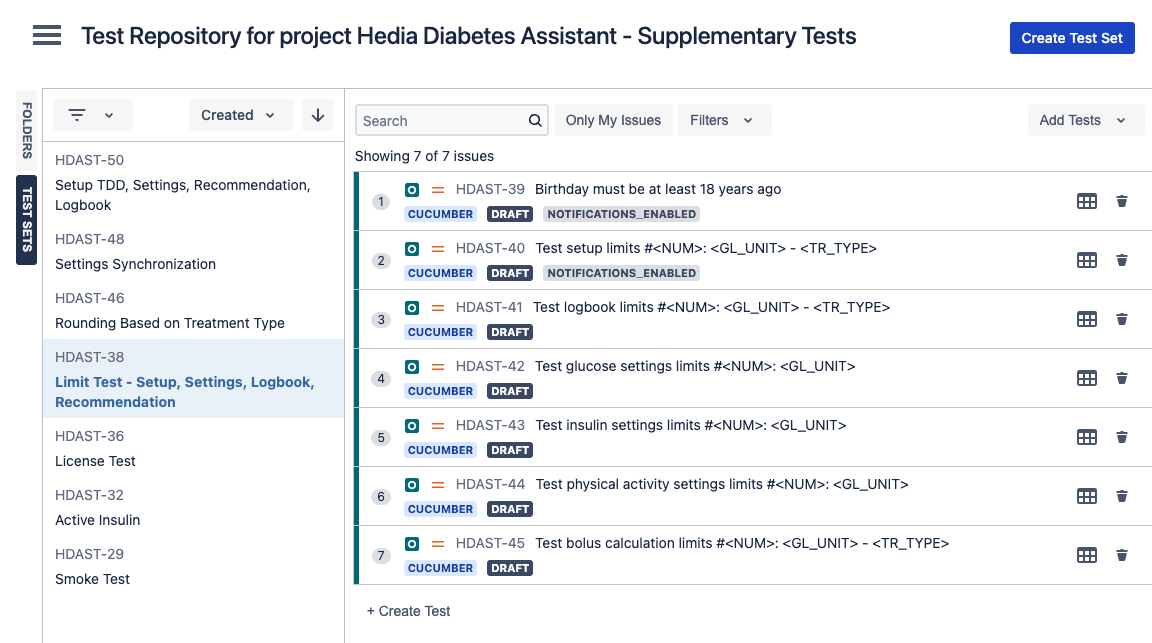Click the search magnifier icon

coord(534,120)
